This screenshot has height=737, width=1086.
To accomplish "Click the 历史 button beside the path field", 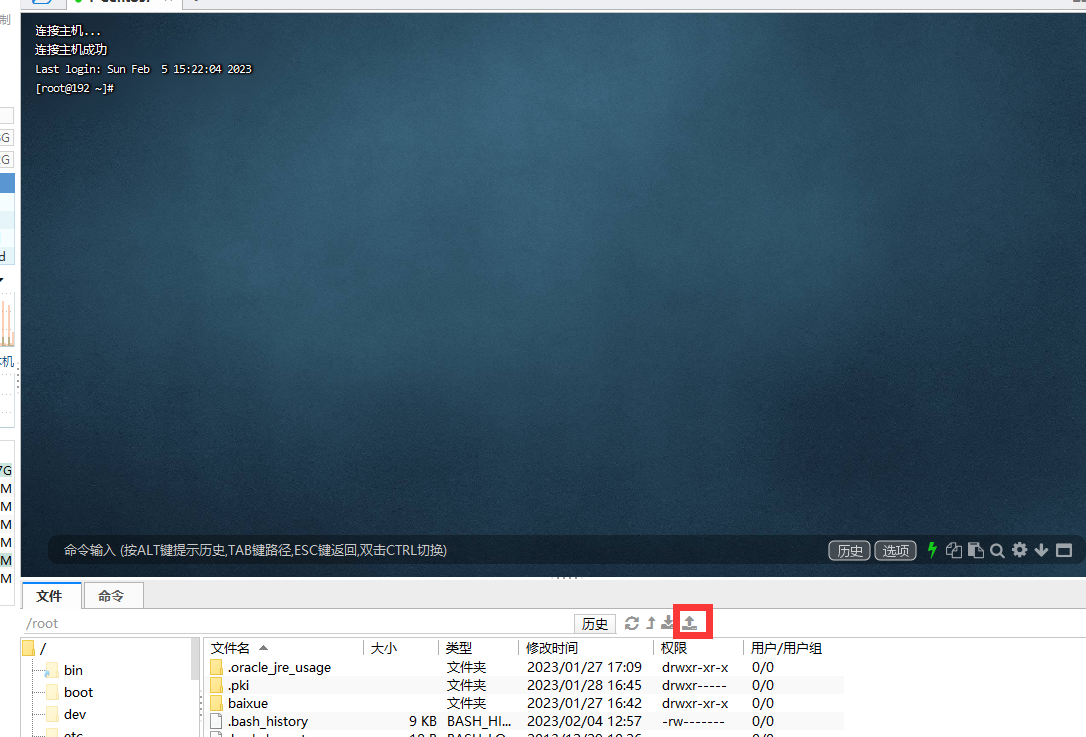I will point(595,623).
